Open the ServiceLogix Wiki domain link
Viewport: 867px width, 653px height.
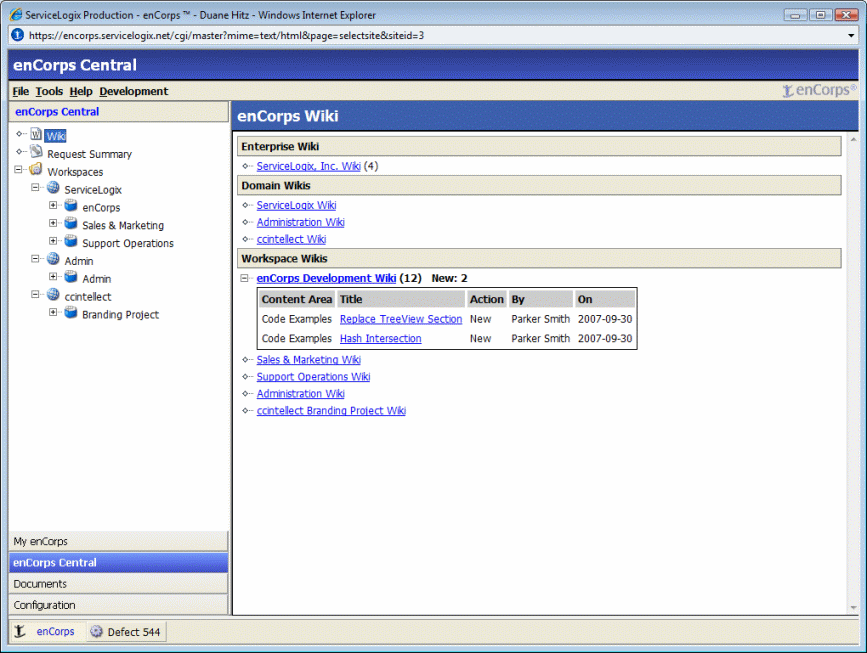coord(296,205)
